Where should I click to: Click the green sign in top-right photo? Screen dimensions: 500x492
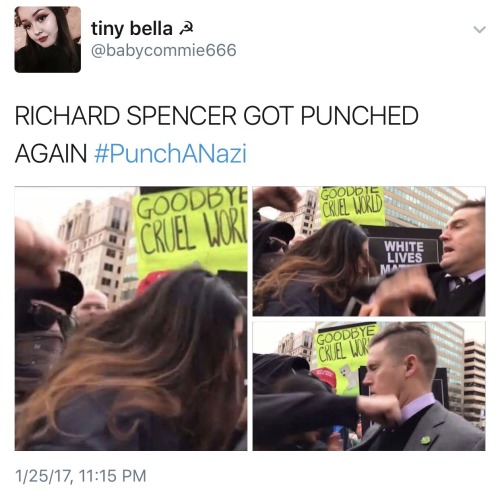[x=351, y=204]
